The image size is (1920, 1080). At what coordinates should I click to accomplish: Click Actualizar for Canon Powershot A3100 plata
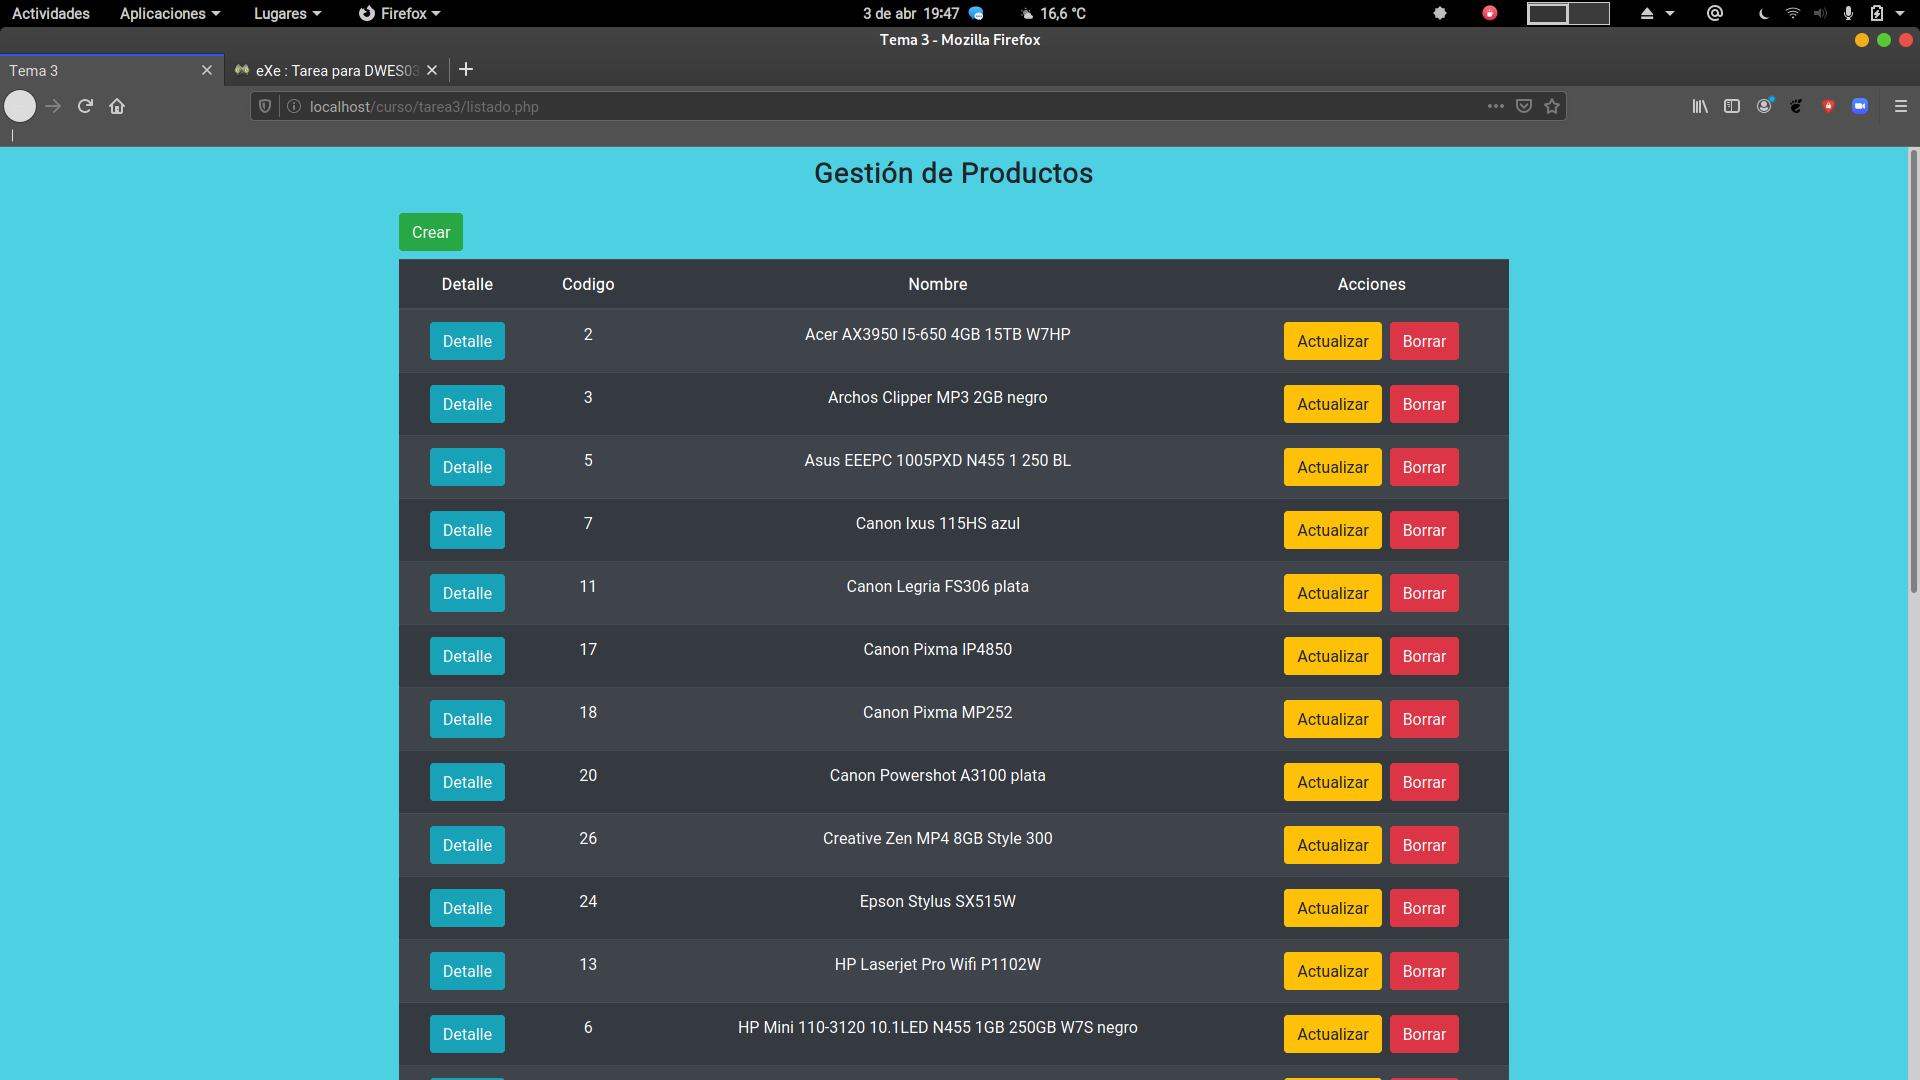click(x=1332, y=782)
